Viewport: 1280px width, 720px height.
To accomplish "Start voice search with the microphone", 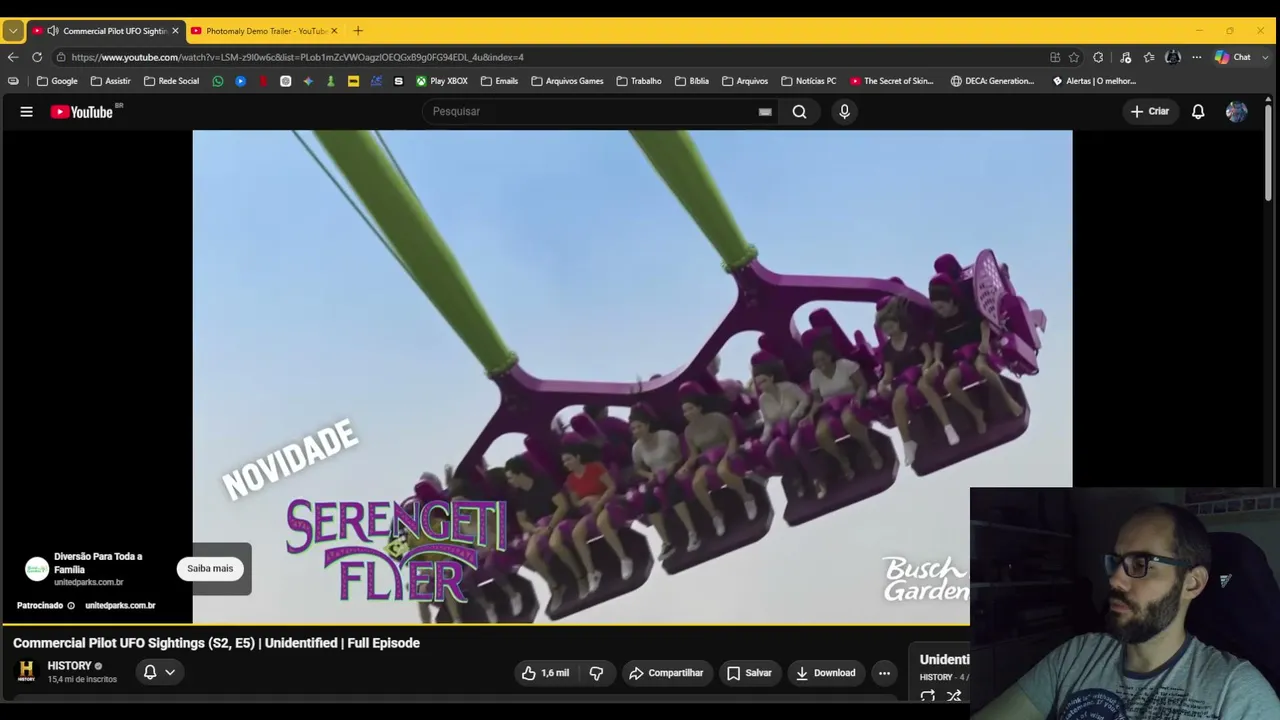I will click(x=844, y=112).
